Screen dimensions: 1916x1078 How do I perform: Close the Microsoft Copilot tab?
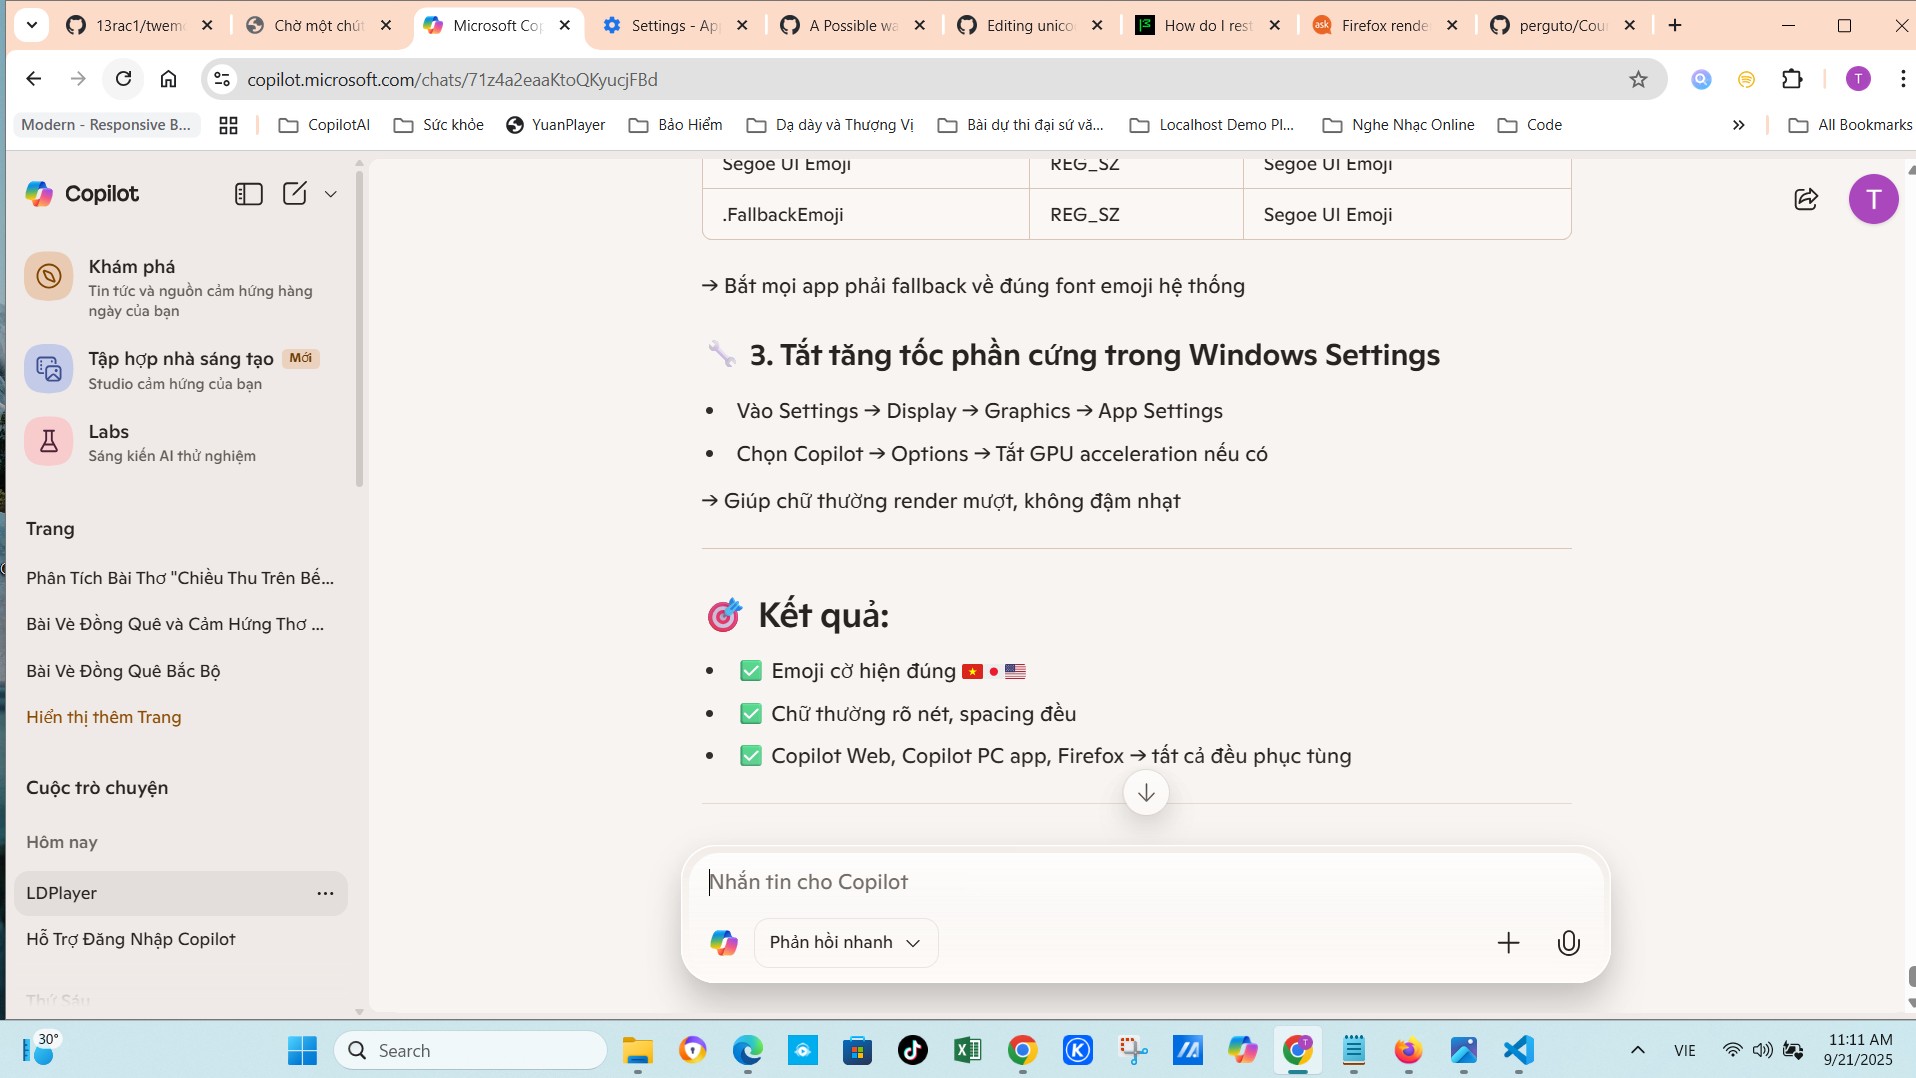point(565,25)
